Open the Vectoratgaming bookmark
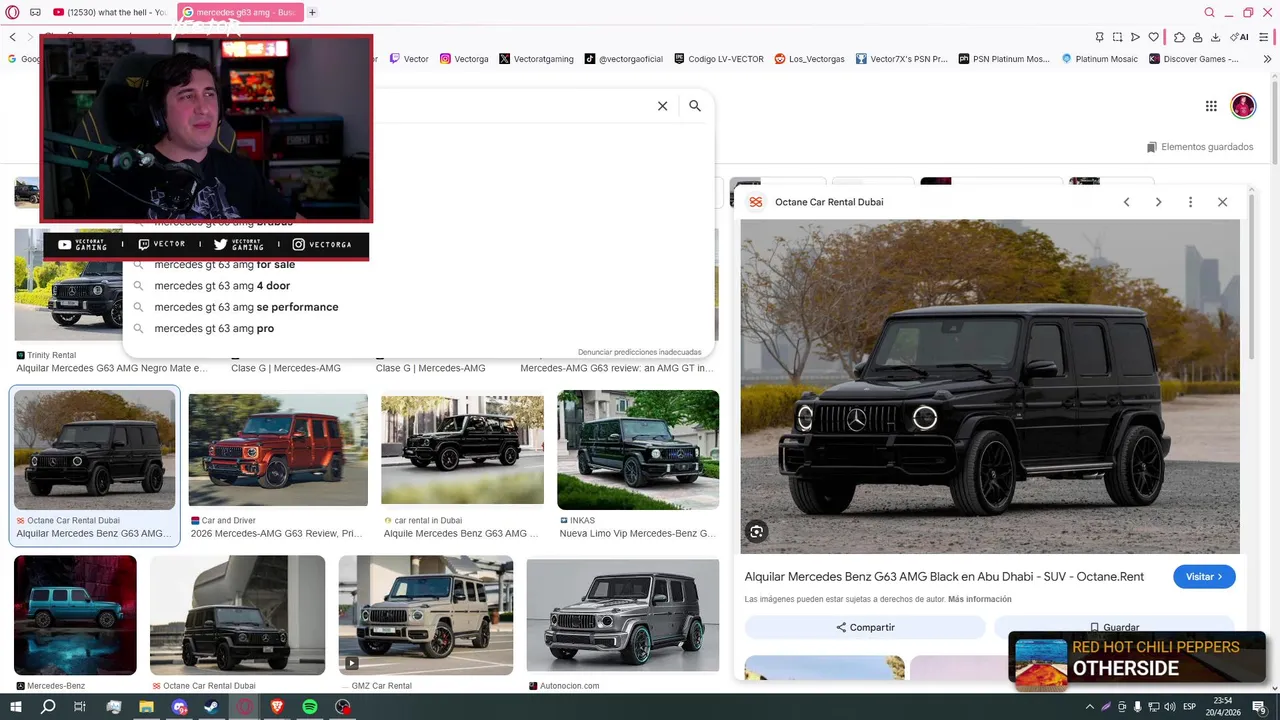This screenshot has width=1280, height=720. 536,59
